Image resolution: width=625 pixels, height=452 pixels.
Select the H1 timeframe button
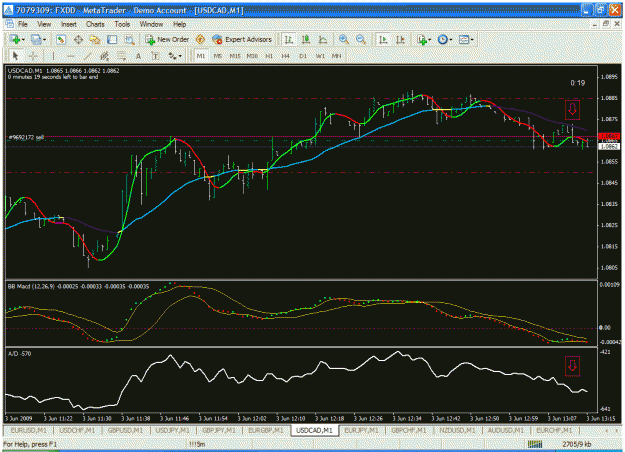269,56
